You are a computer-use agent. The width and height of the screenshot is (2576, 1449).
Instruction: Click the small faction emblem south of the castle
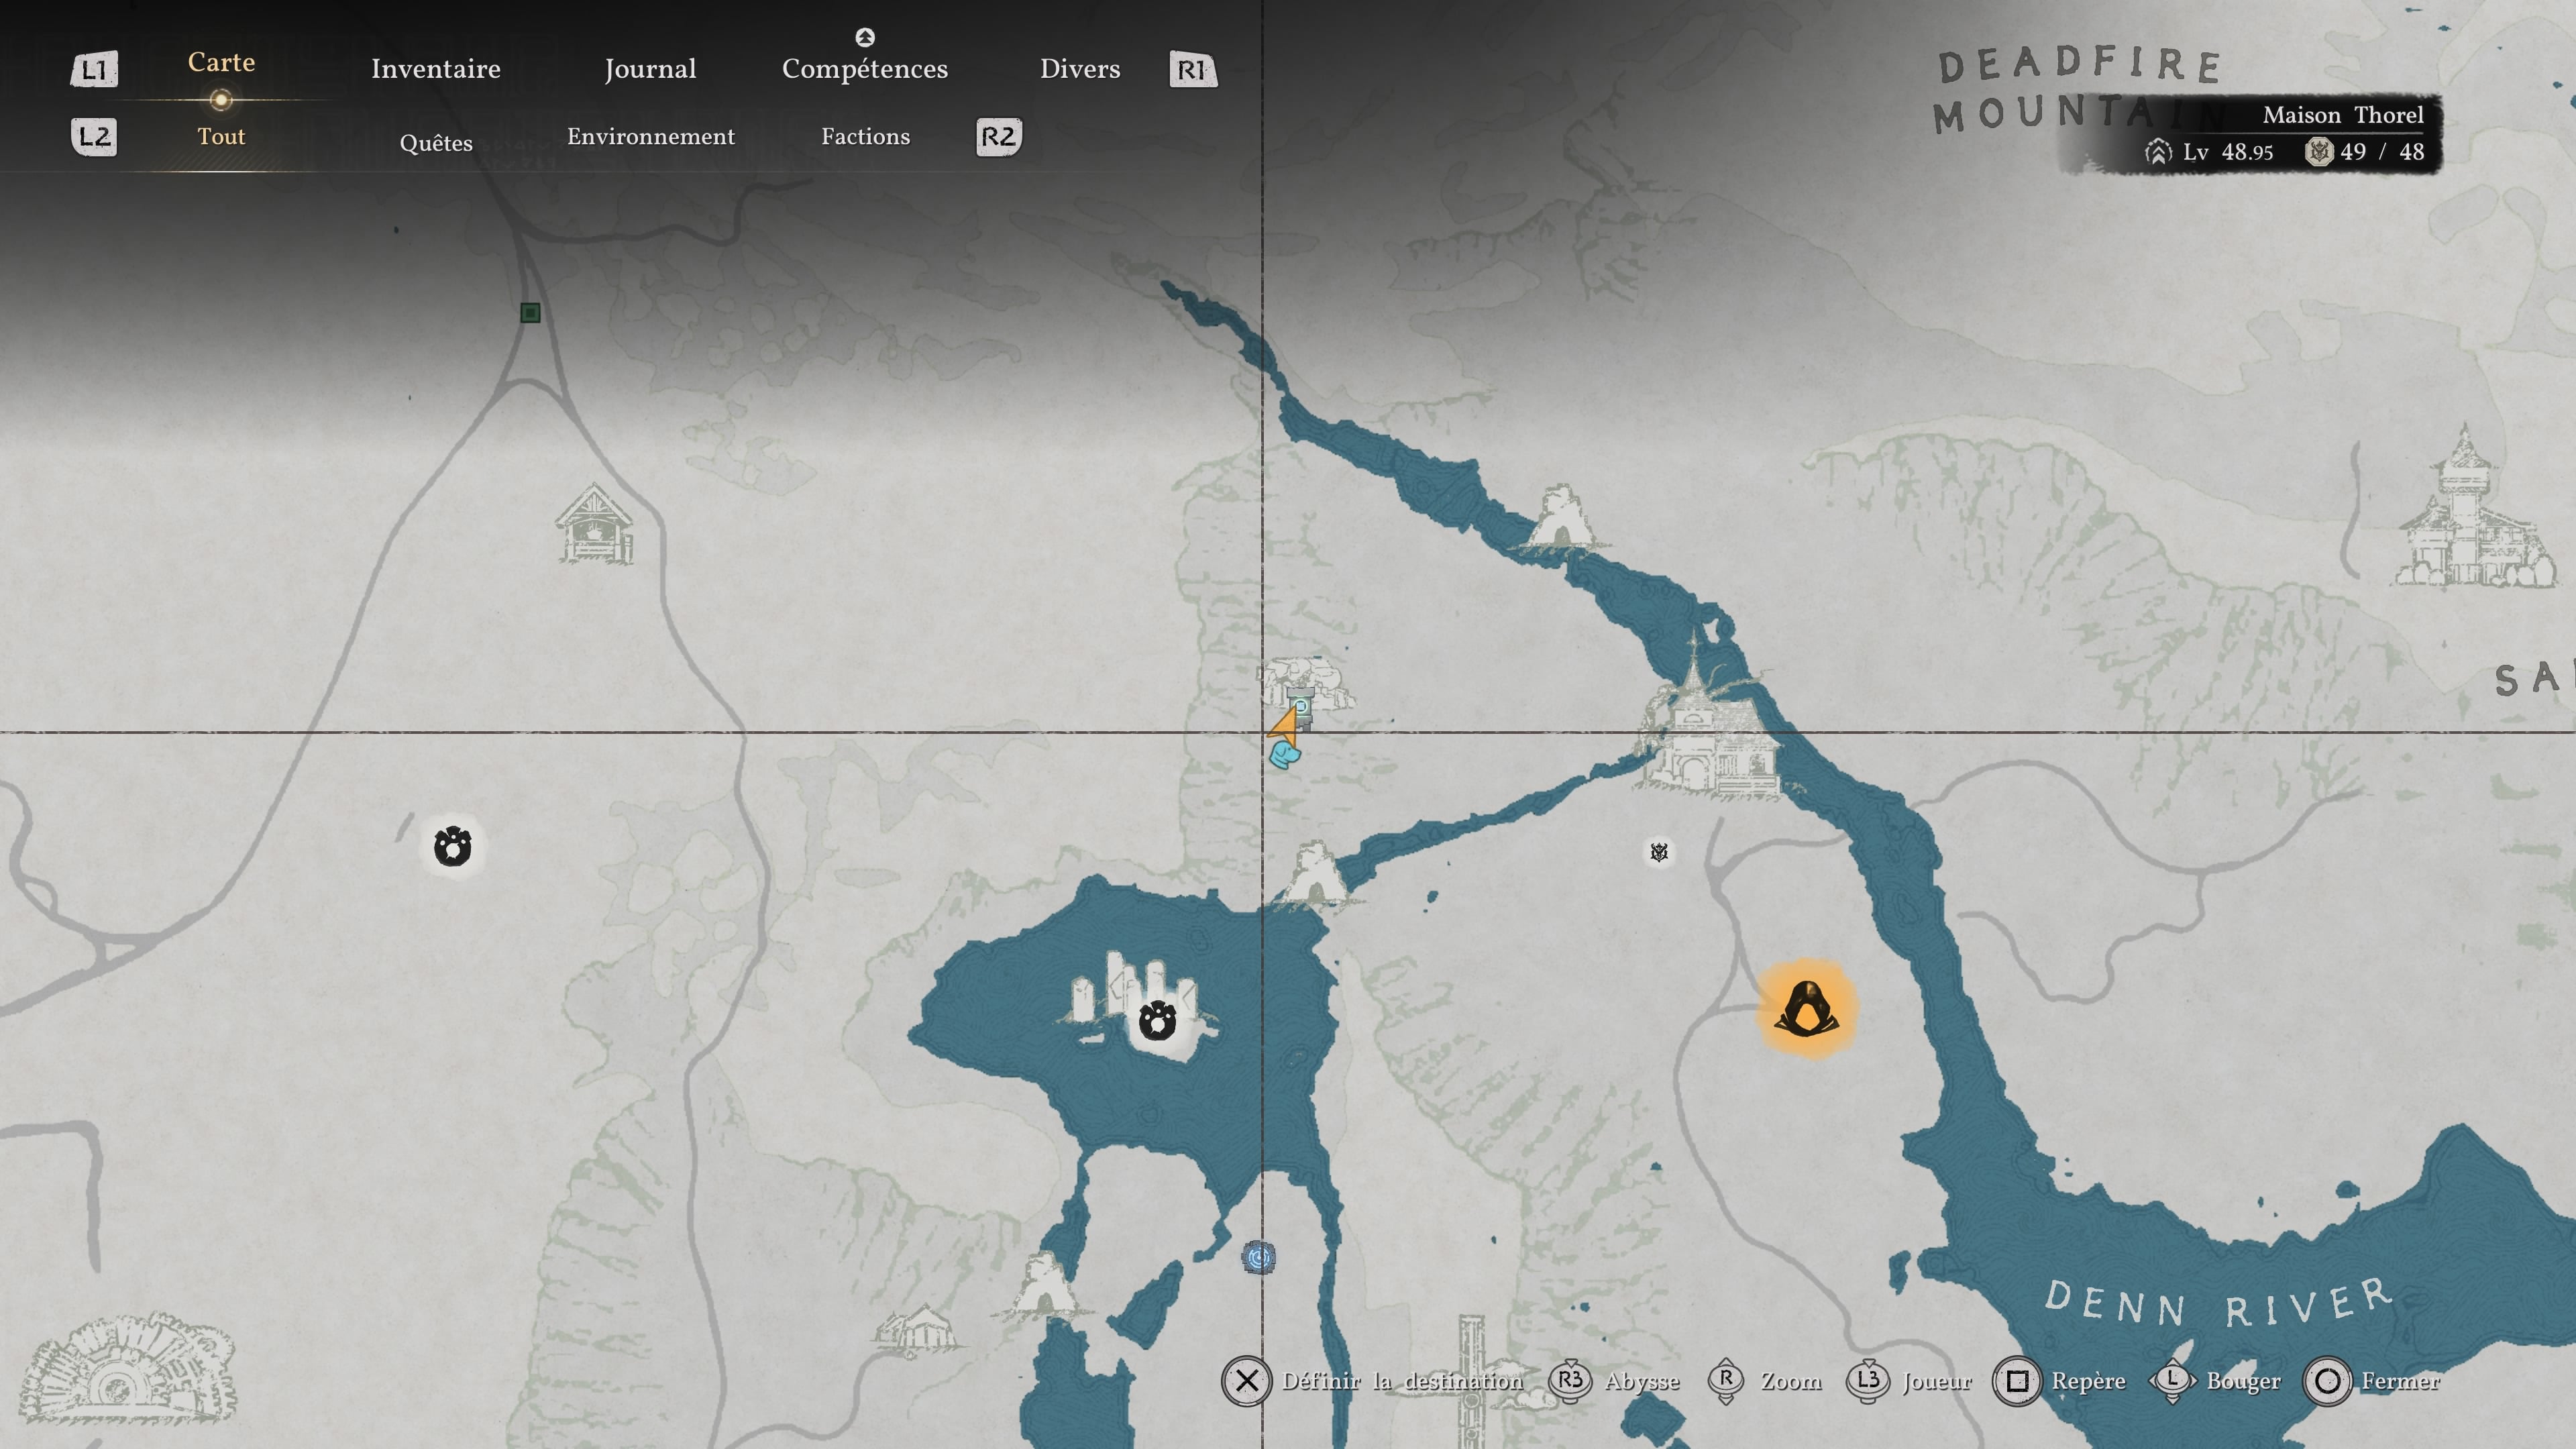(1659, 852)
